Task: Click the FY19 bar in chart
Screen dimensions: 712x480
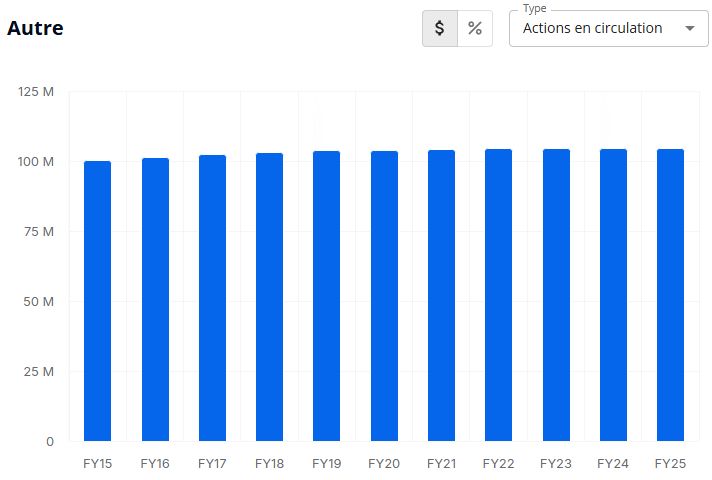Action: 326,296
